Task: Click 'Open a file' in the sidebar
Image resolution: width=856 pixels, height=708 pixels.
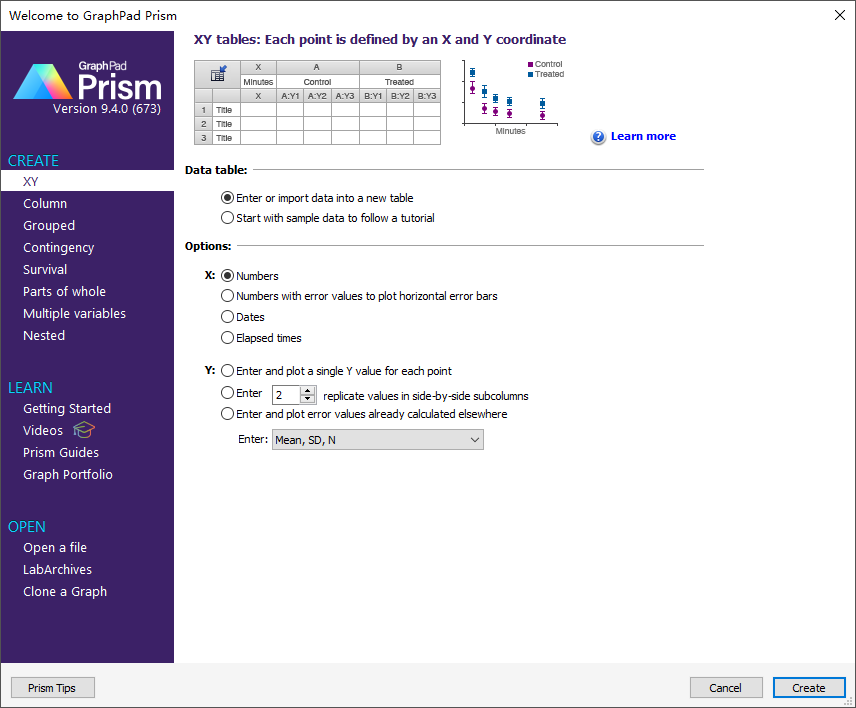Action: tap(55, 548)
